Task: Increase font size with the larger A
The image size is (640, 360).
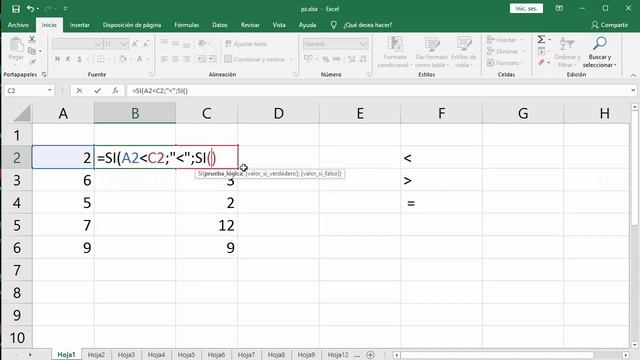Action: pyautogui.click(x=135, y=44)
